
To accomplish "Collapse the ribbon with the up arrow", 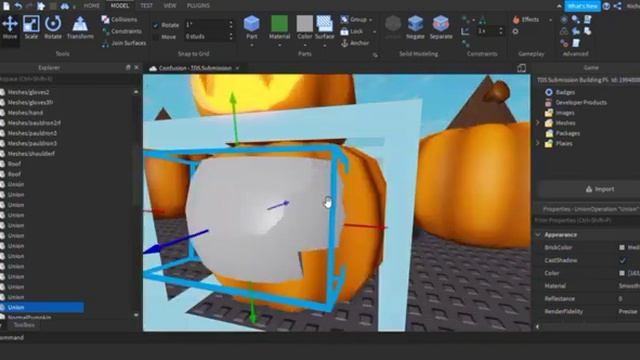I will pyautogui.click(x=559, y=6).
